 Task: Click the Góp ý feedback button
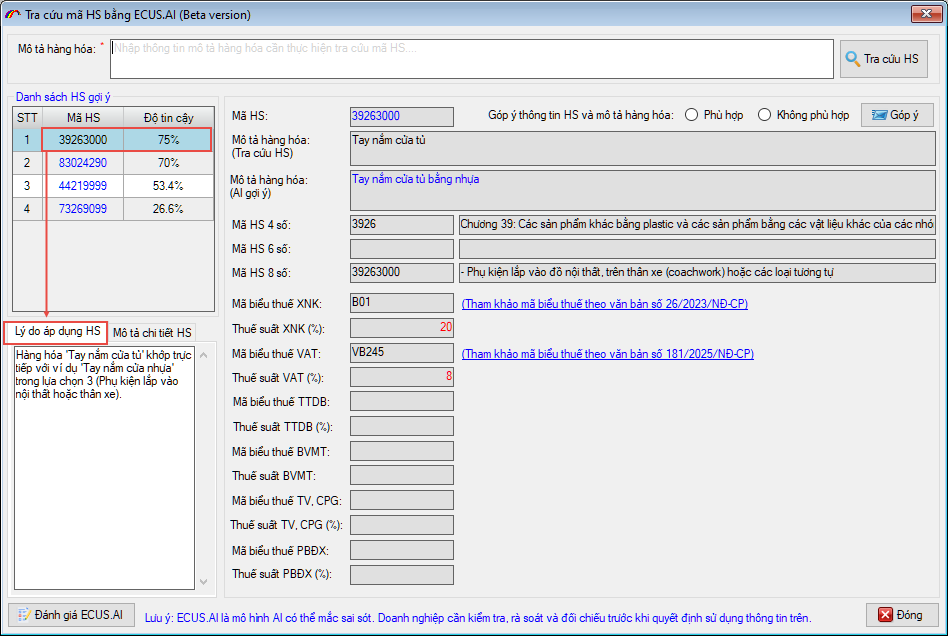coord(896,115)
